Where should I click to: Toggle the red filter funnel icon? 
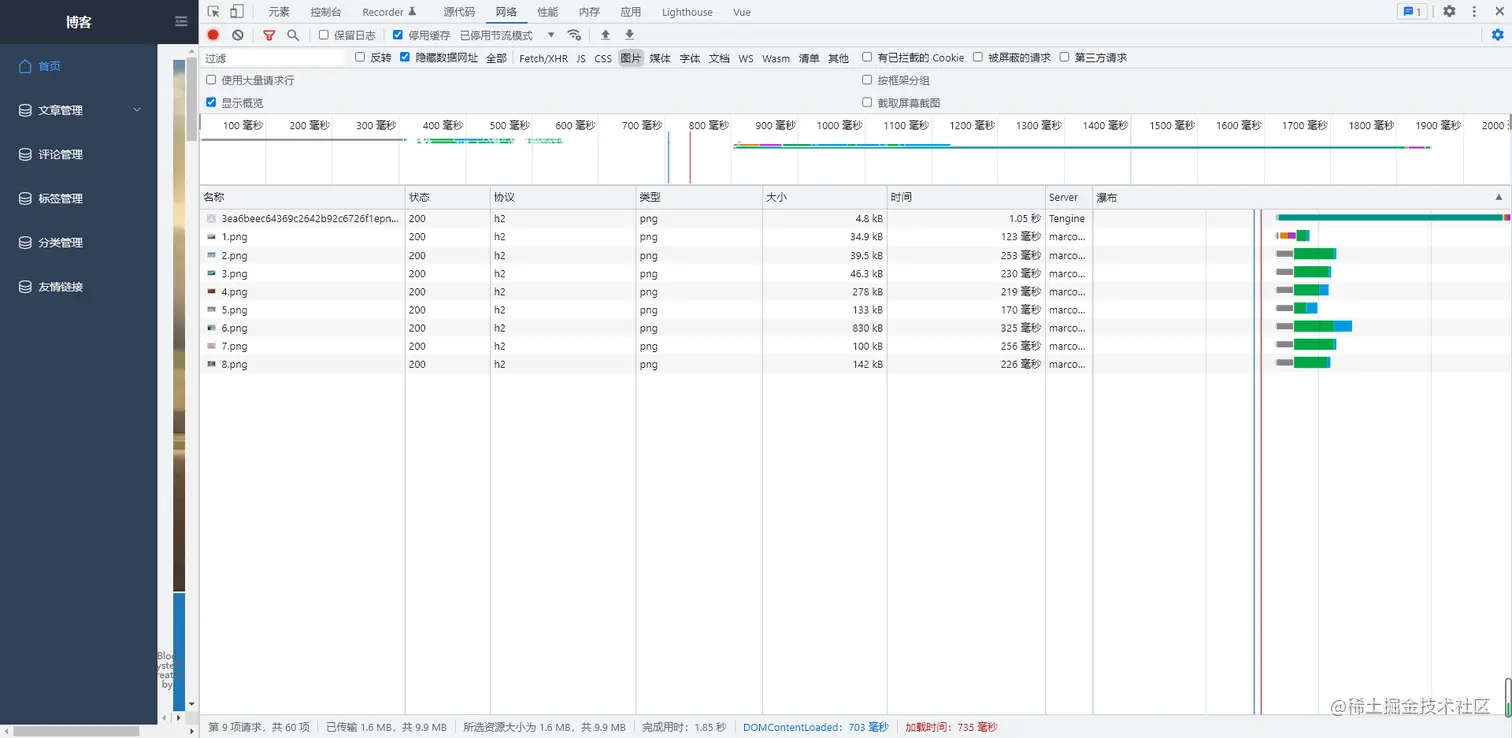pyautogui.click(x=269, y=35)
